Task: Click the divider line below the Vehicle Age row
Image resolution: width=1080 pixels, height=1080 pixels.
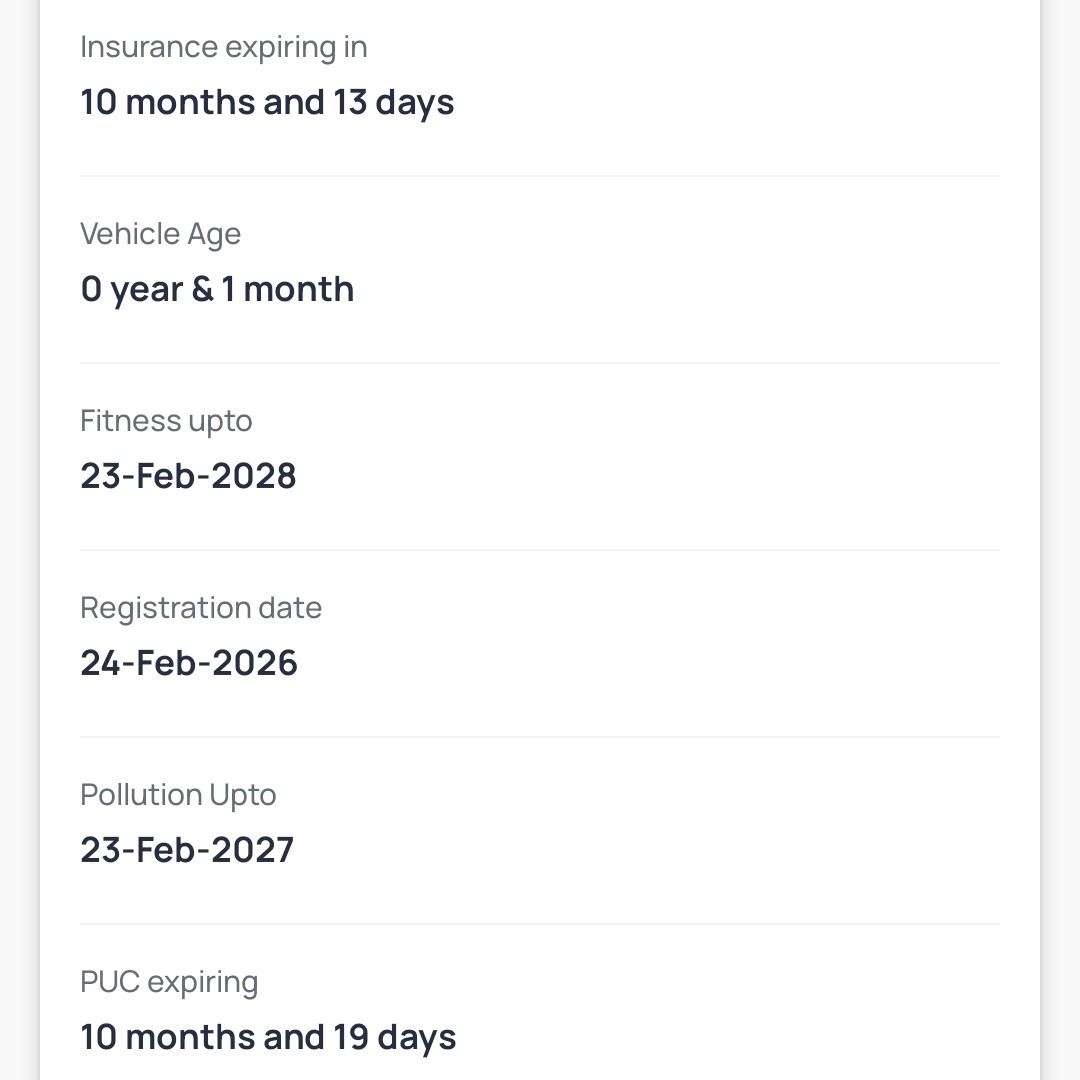Action: coord(540,363)
